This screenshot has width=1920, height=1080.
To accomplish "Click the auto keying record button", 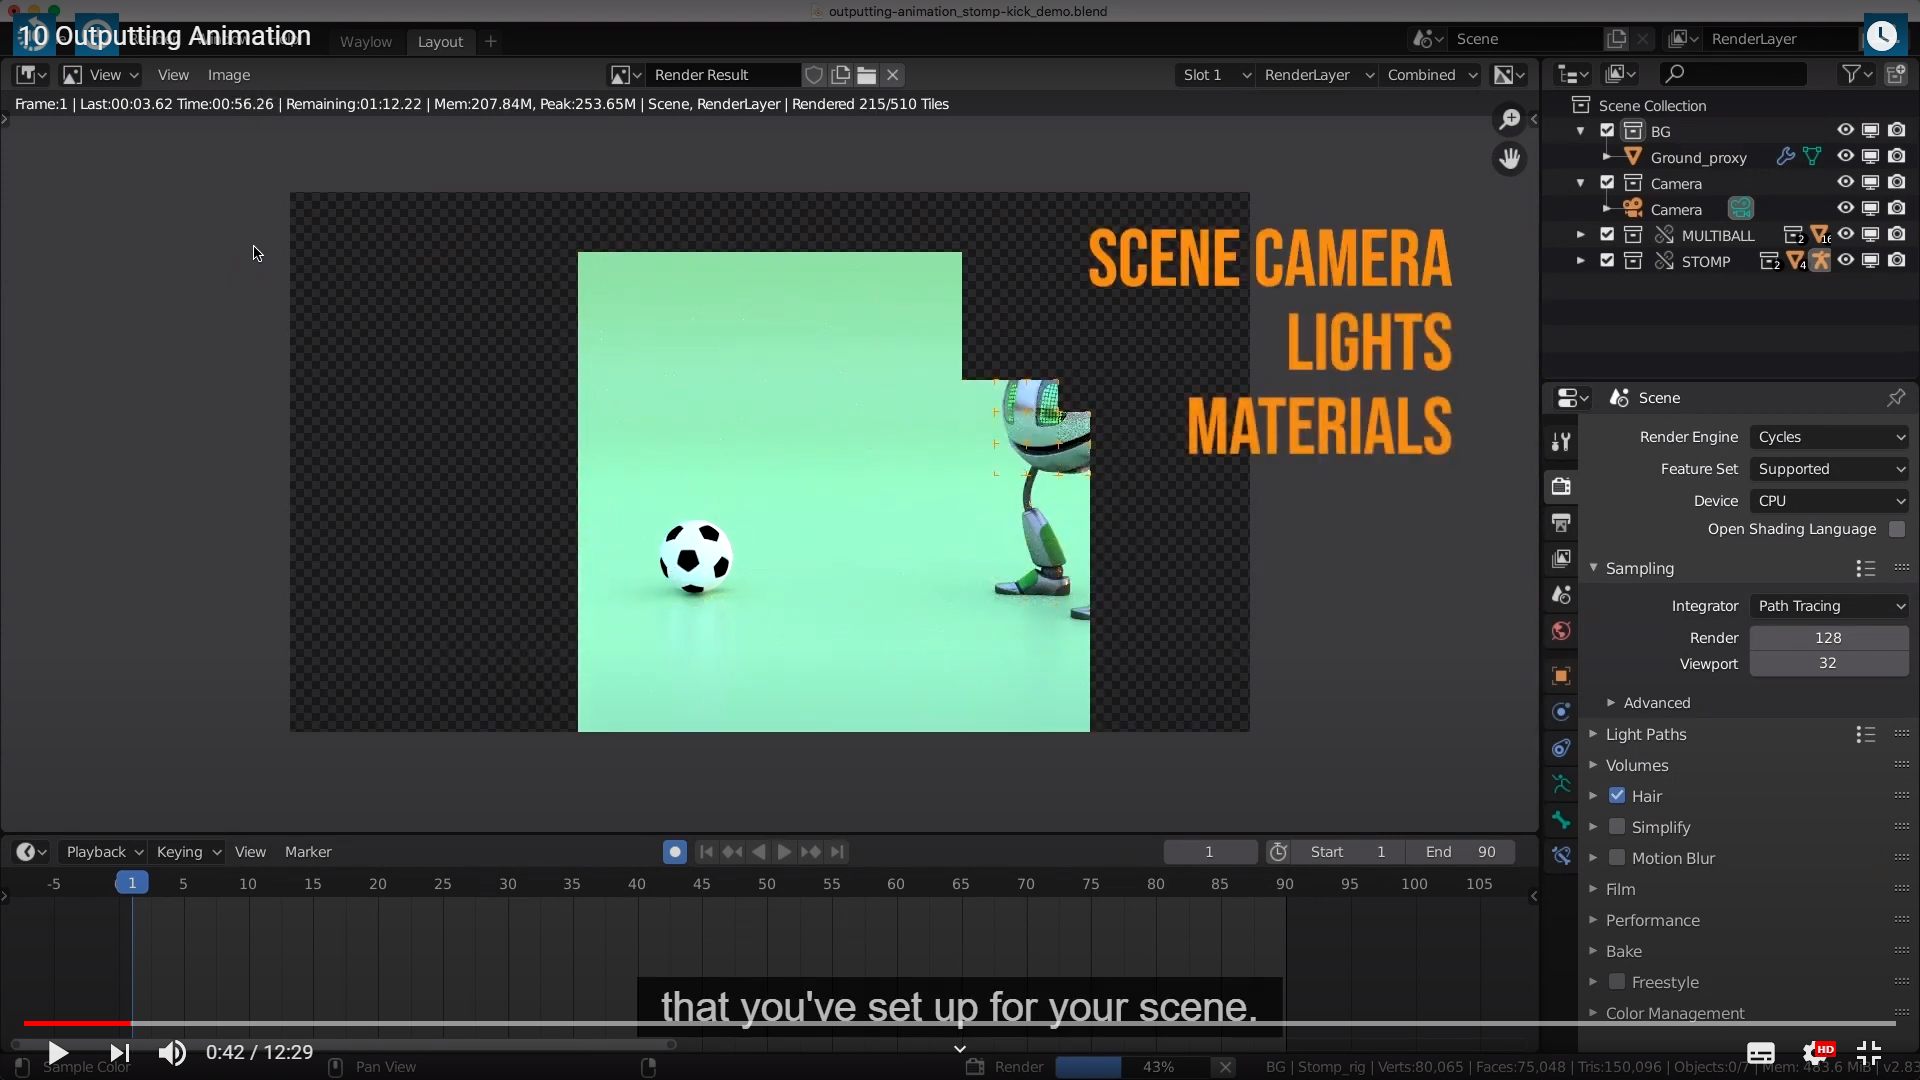I will (675, 852).
